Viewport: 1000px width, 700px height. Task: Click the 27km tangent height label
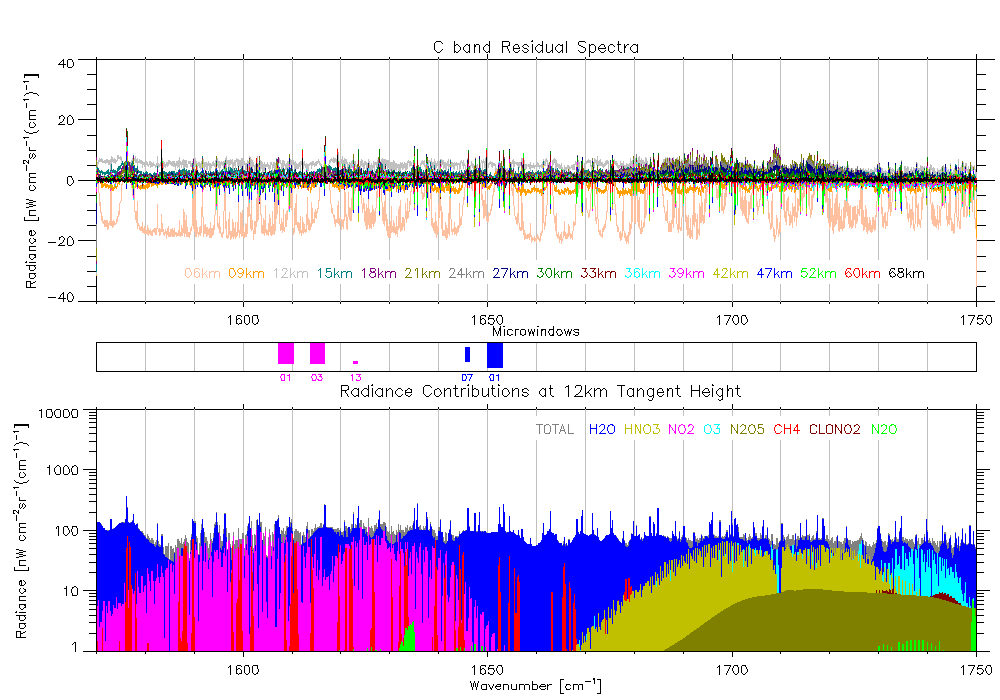point(511,273)
